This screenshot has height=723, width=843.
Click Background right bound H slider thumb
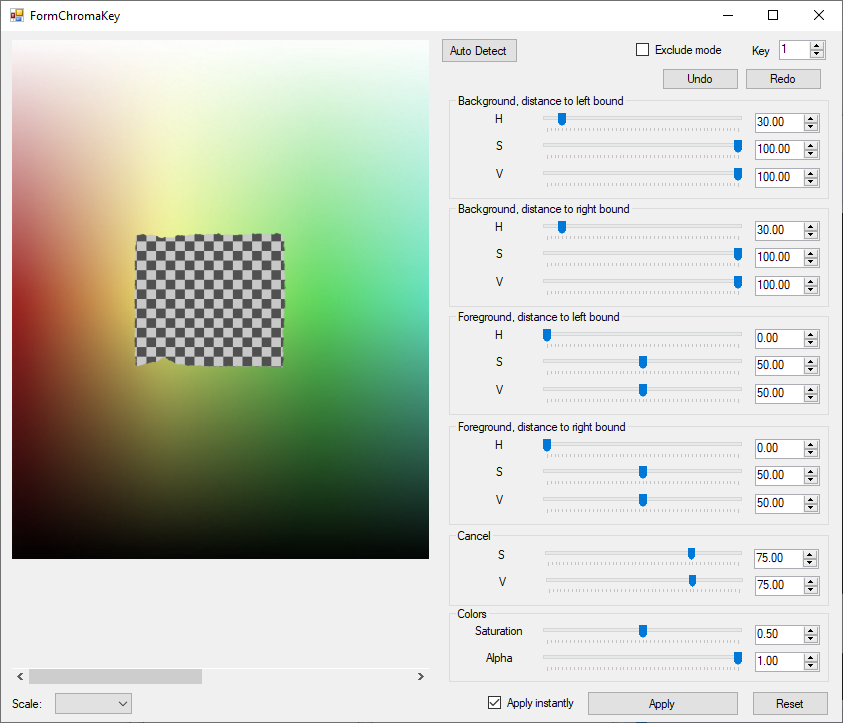tap(562, 227)
